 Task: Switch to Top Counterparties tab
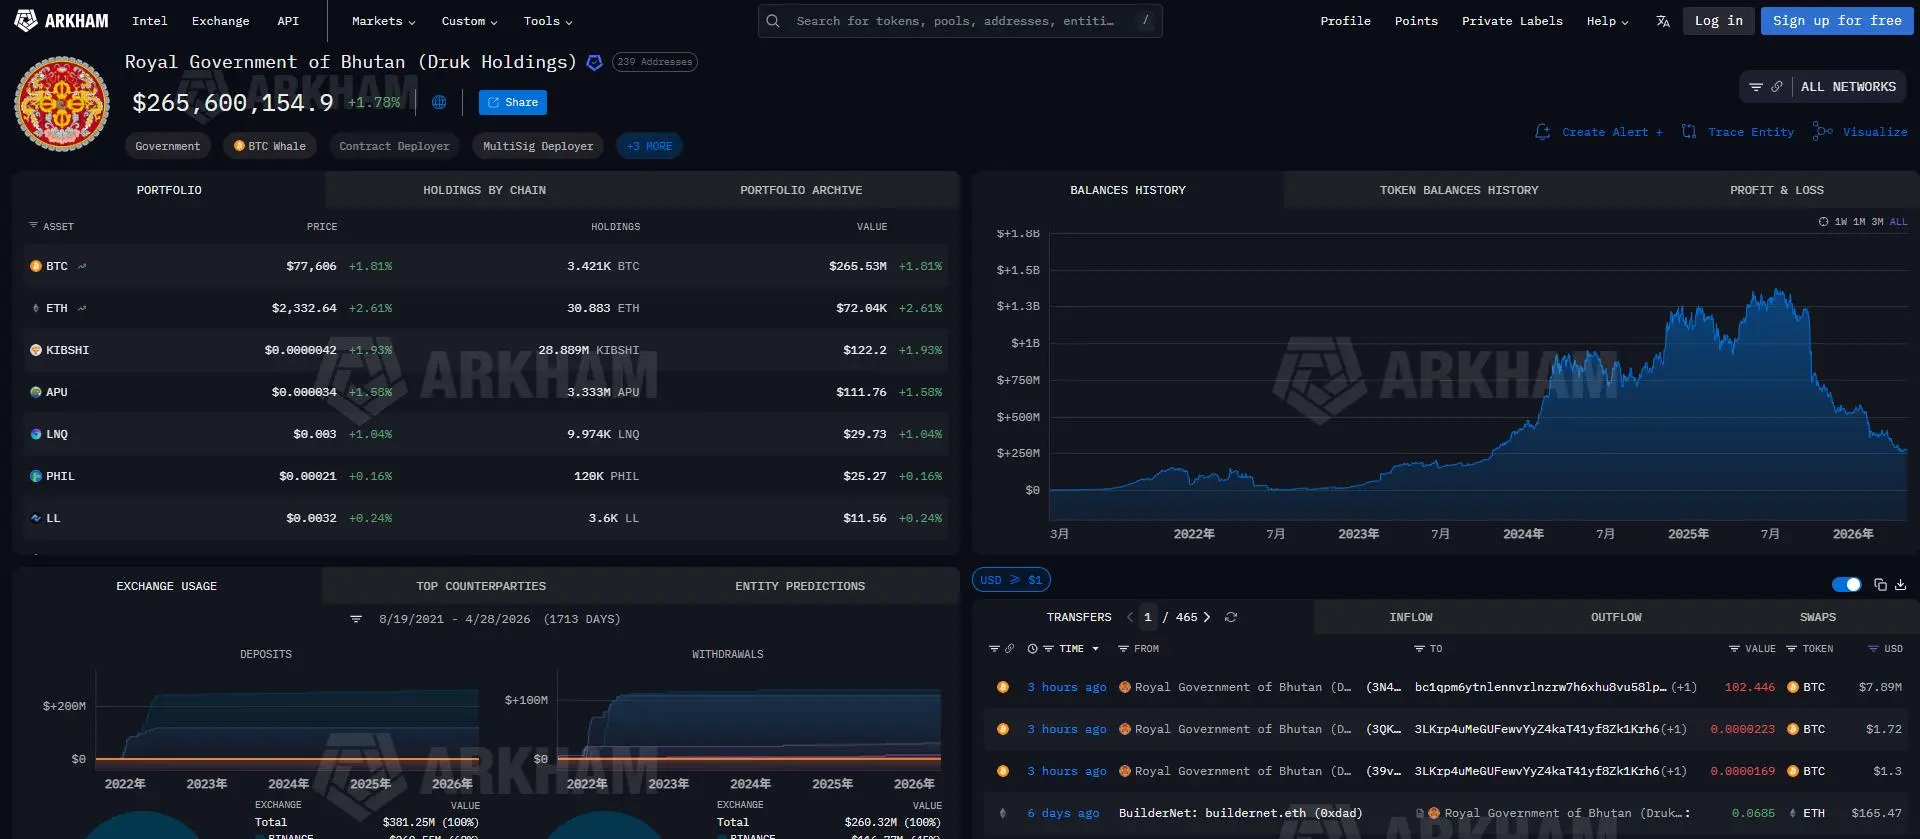(481, 586)
